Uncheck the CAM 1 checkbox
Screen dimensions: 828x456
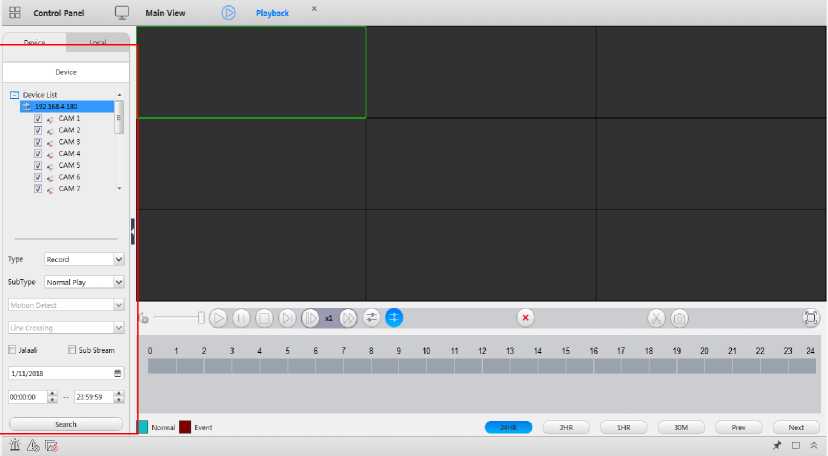(38, 118)
